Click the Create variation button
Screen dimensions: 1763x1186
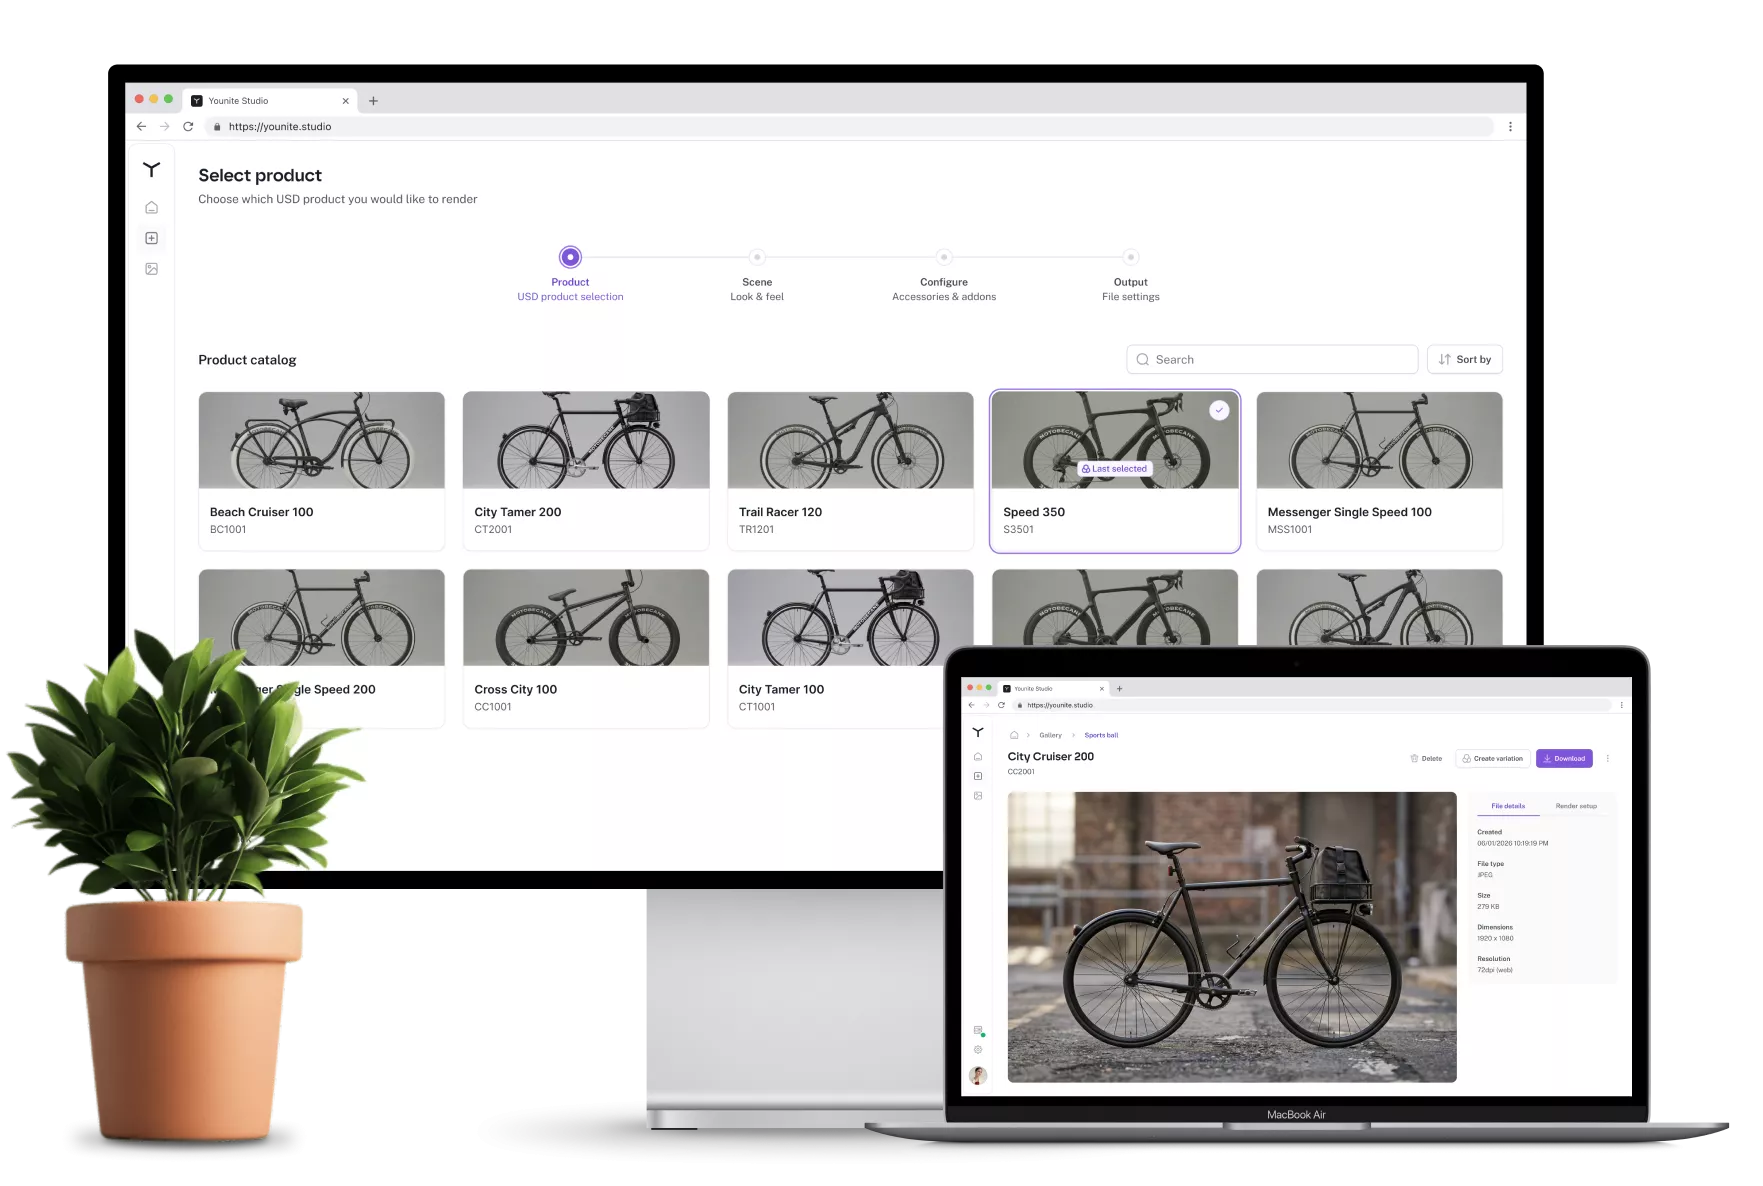click(x=1492, y=759)
